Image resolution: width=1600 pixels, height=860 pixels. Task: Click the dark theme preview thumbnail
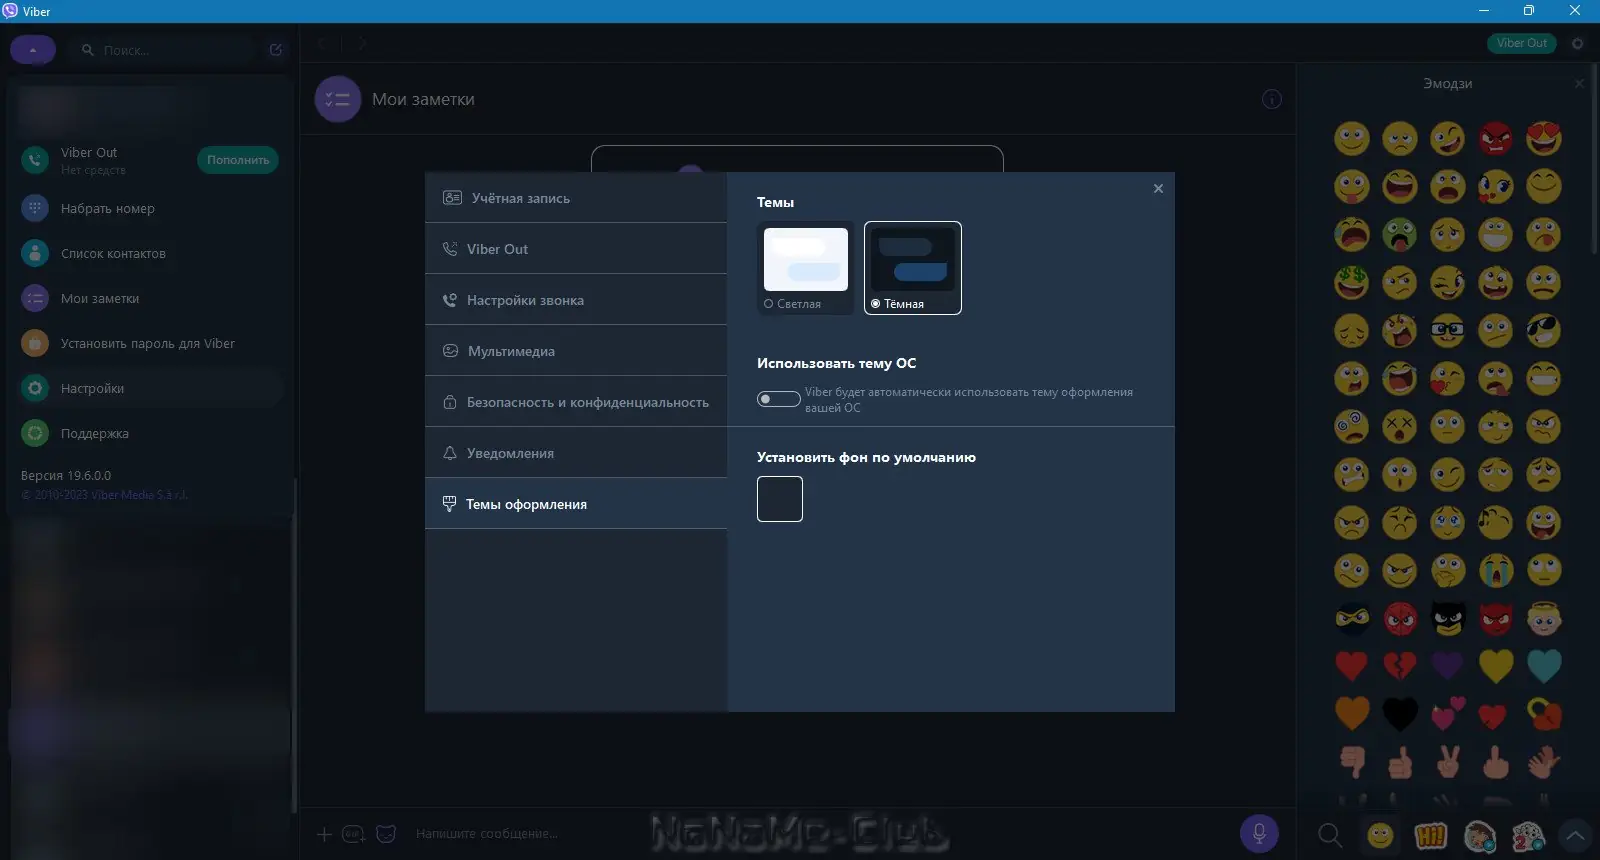tap(913, 259)
